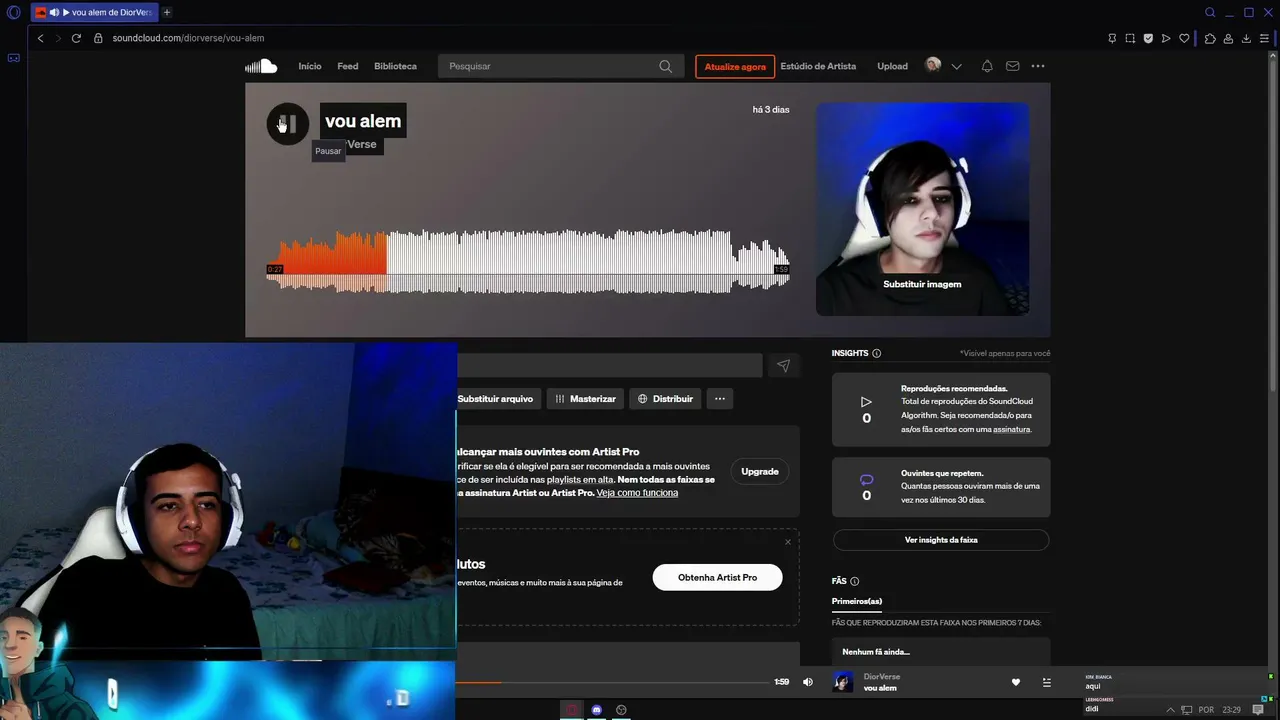Open the header three-dots more menu
Viewport: 1280px width, 720px height.
coord(1038,66)
